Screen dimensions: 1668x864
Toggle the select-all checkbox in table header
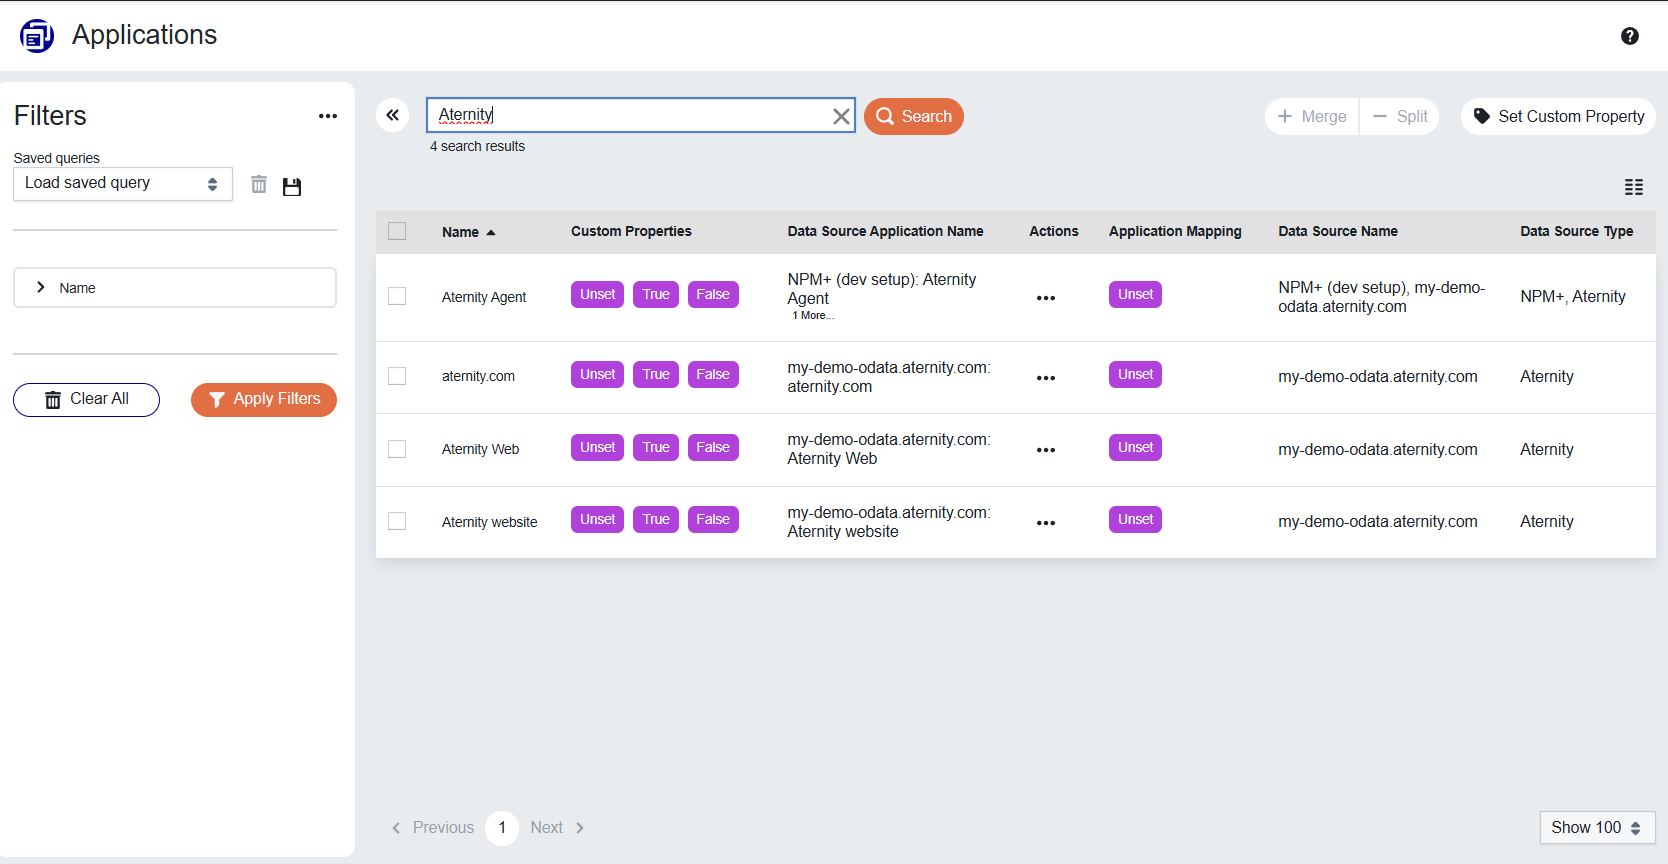pyautogui.click(x=397, y=231)
